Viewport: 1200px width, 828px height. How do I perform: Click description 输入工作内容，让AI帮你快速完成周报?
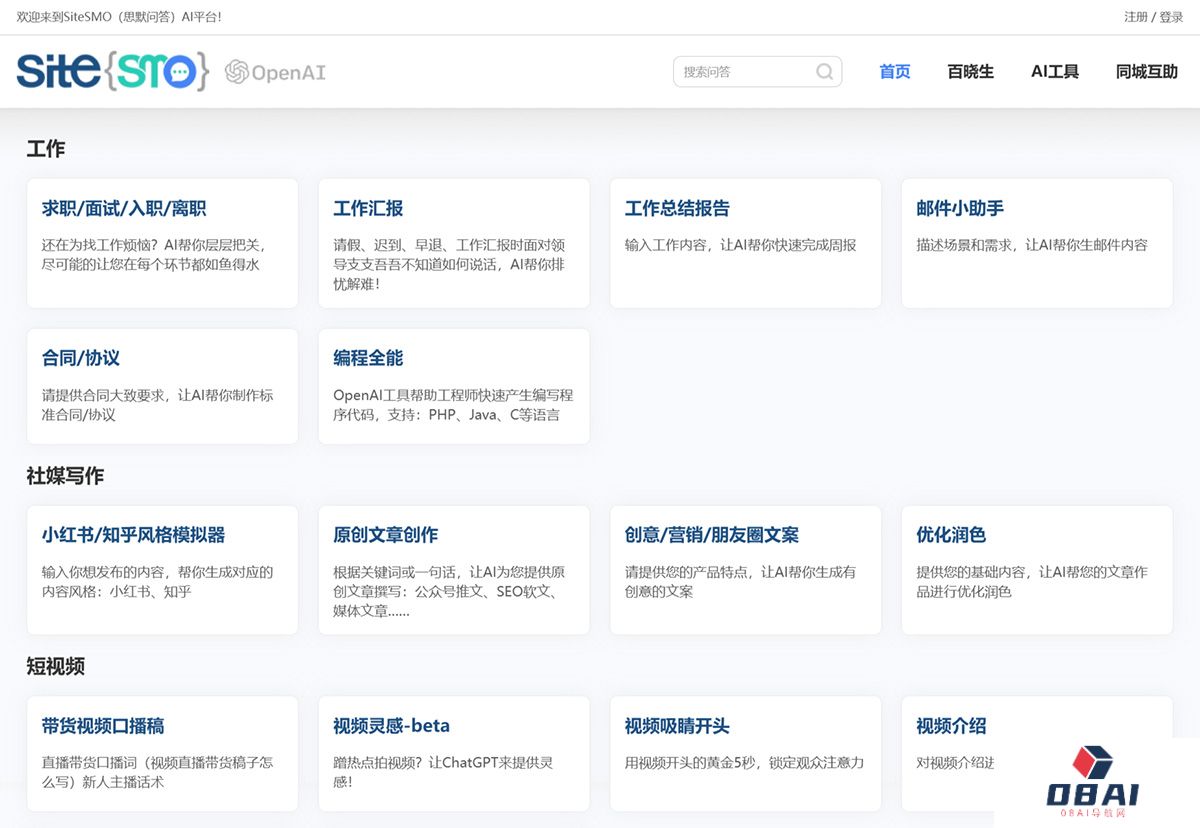(x=741, y=245)
